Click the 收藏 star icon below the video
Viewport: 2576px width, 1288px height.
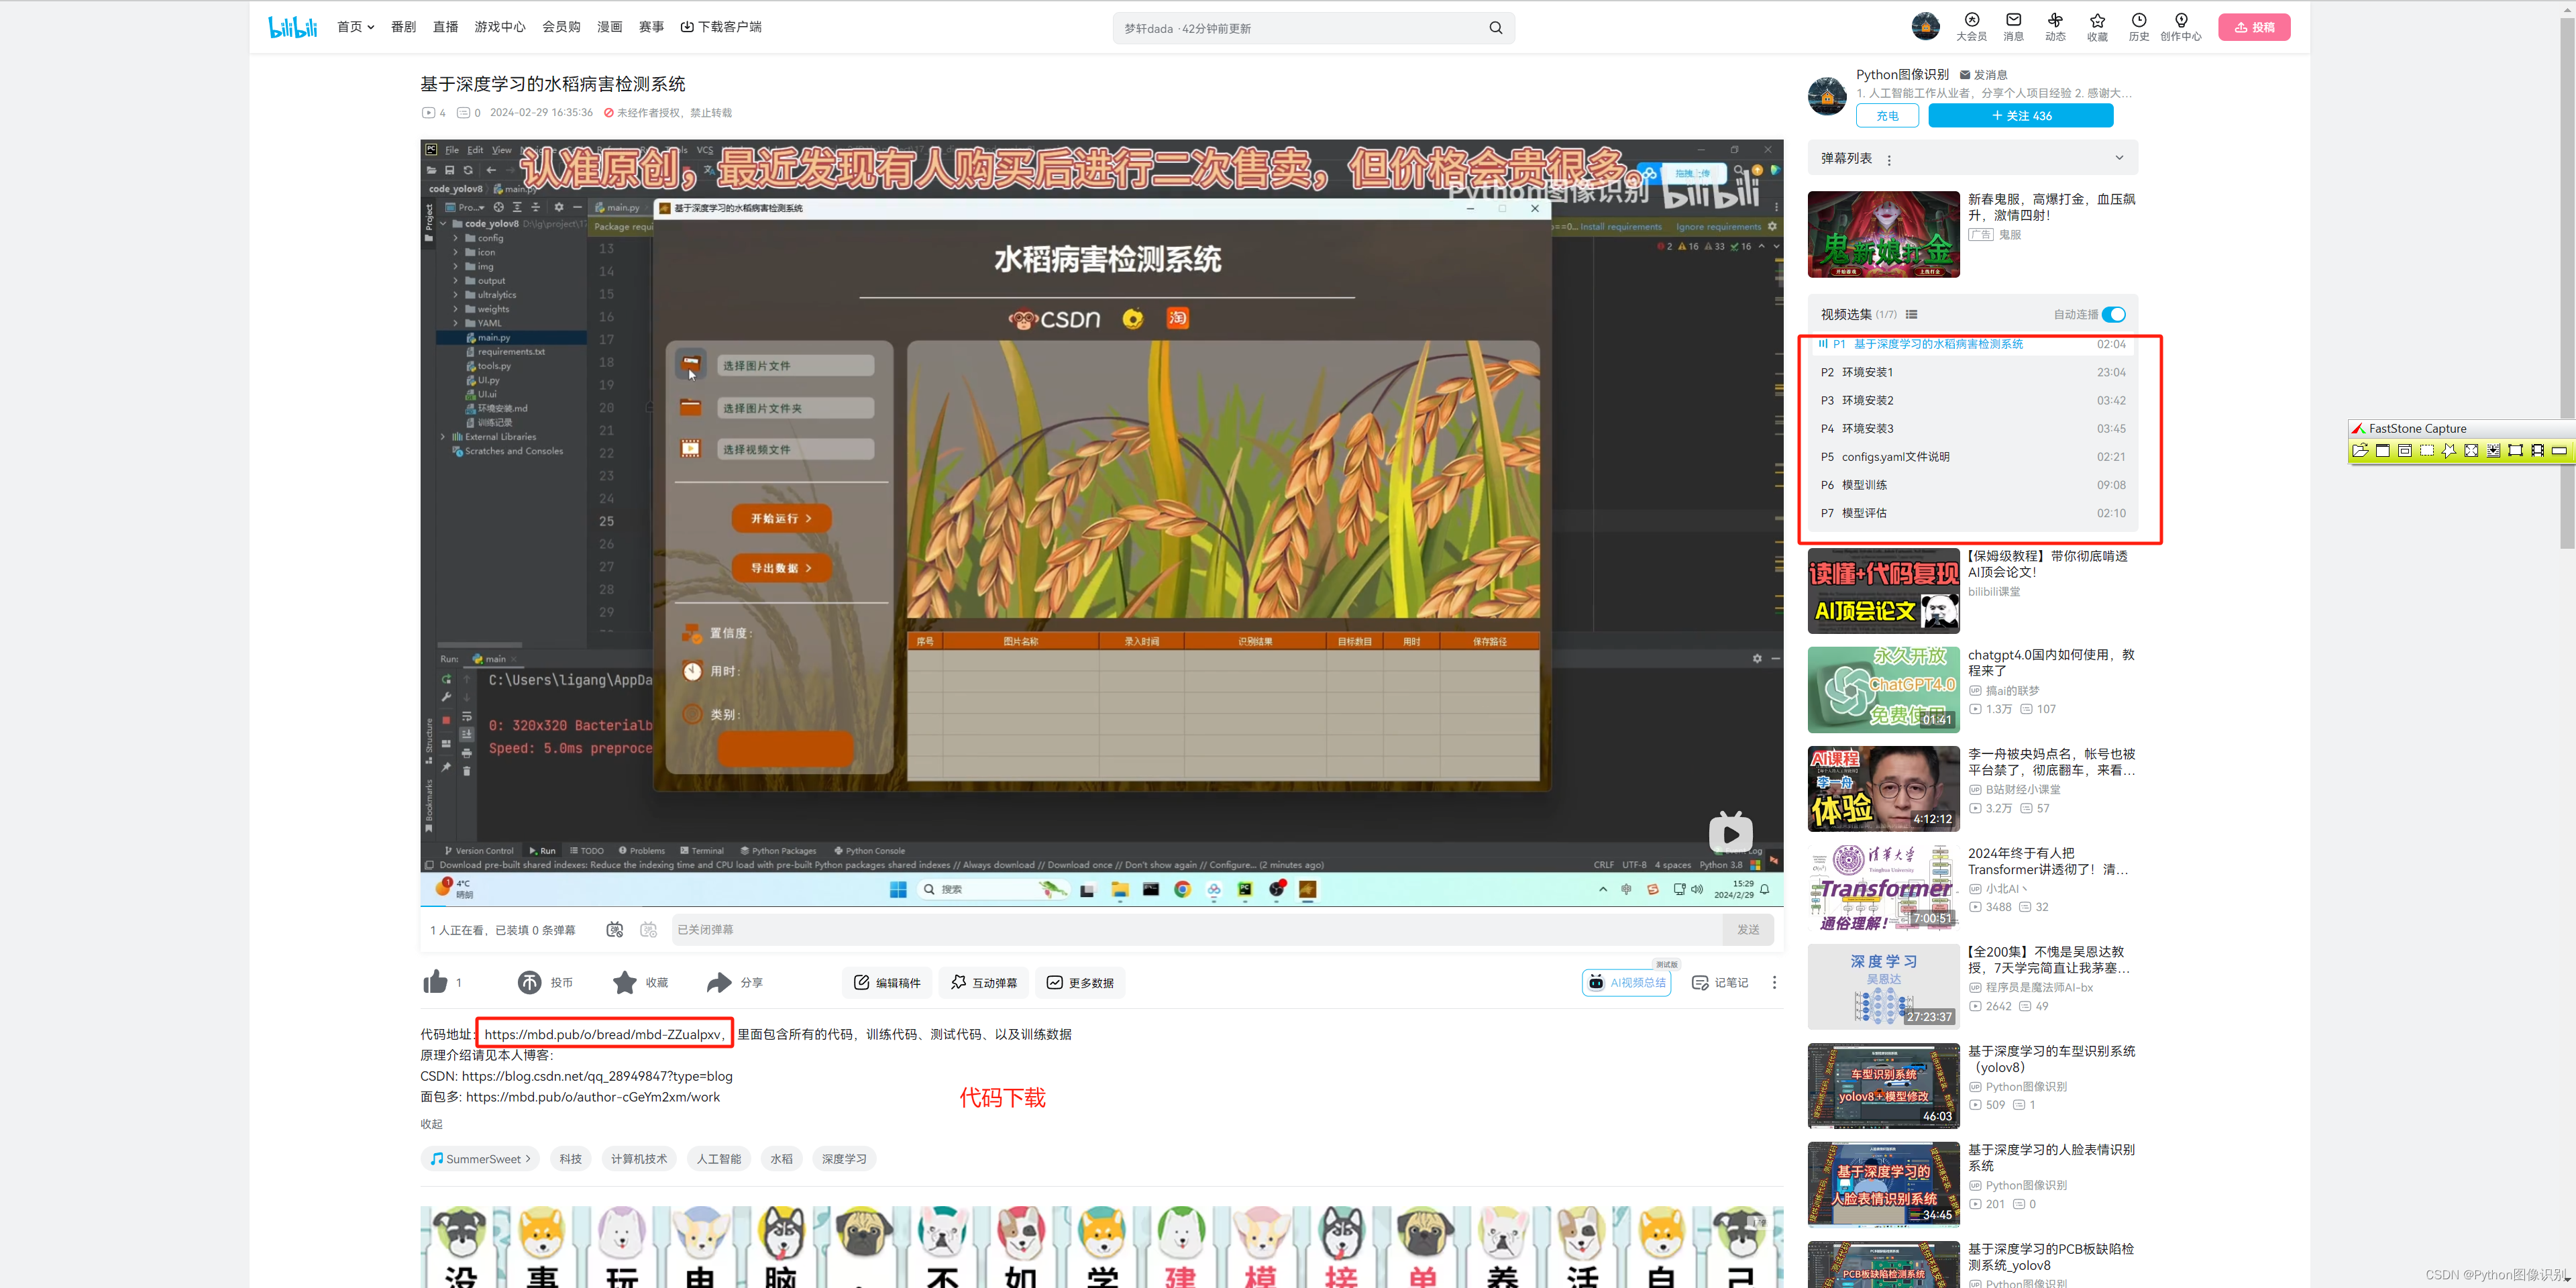tap(624, 982)
